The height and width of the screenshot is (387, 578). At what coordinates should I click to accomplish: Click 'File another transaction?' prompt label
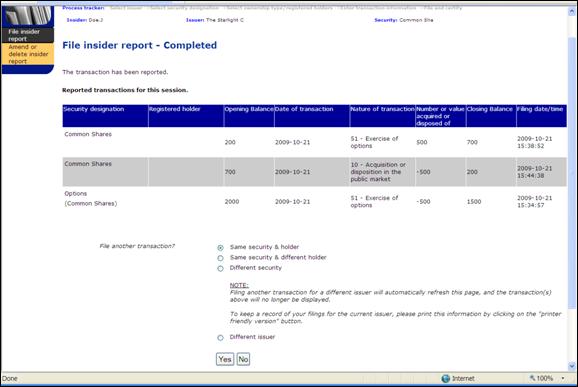[x=137, y=246]
